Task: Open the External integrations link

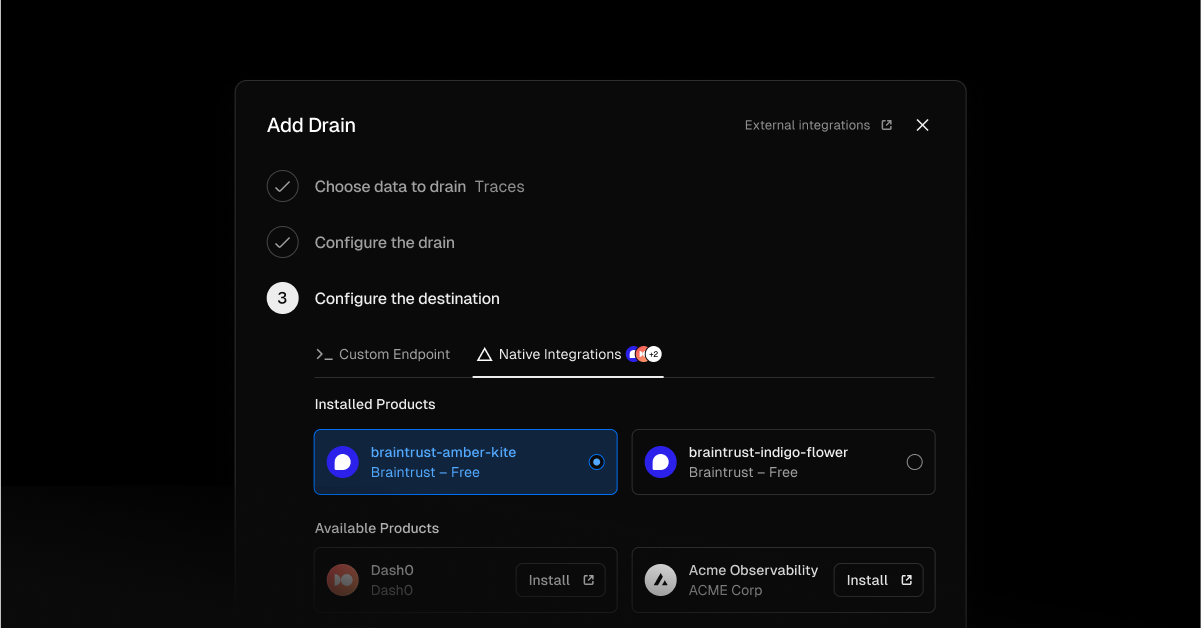Action: coord(806,125)
